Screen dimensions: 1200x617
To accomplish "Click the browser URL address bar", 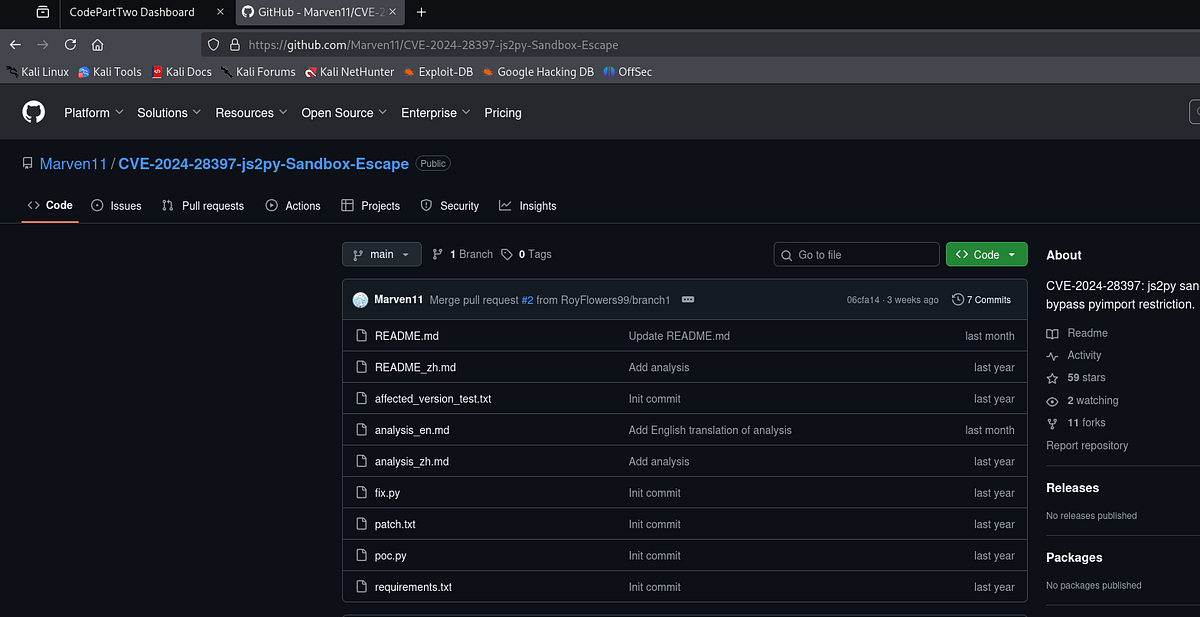I will (x=700, y=45).
